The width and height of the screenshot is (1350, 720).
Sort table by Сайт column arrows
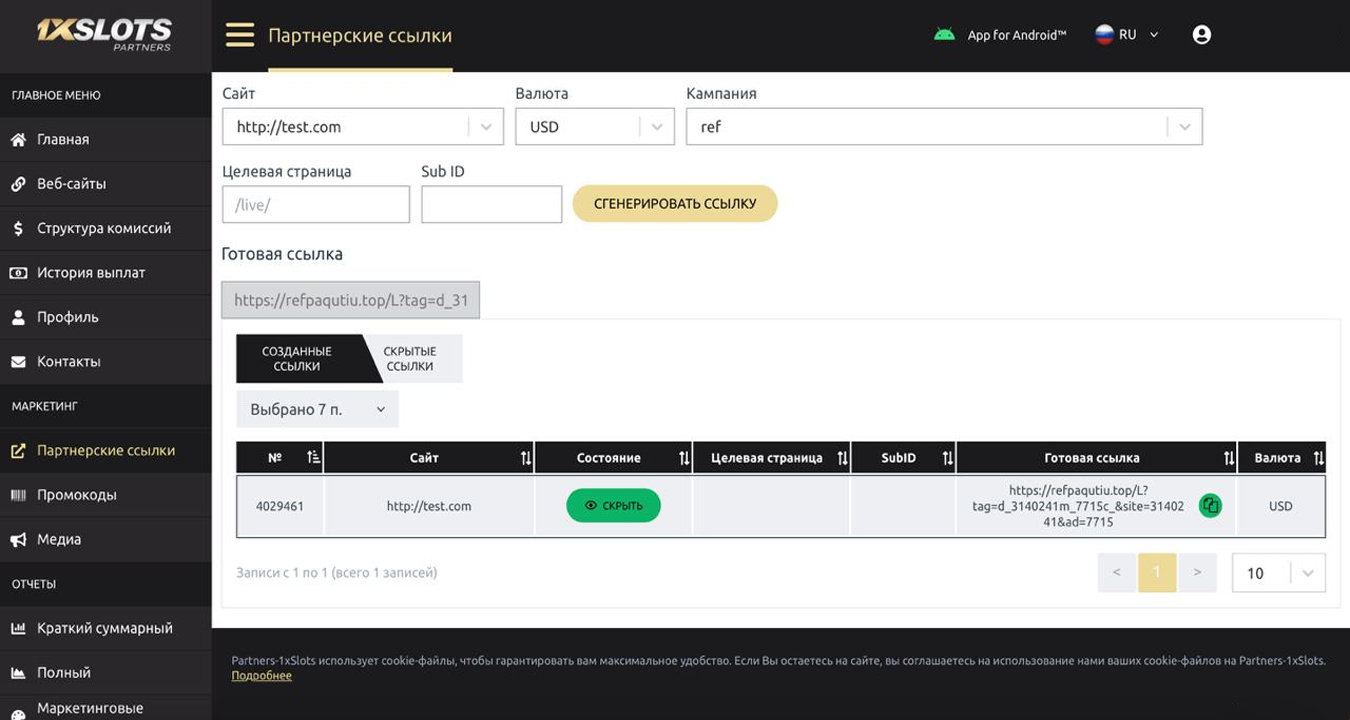click(x=526, y=457)
